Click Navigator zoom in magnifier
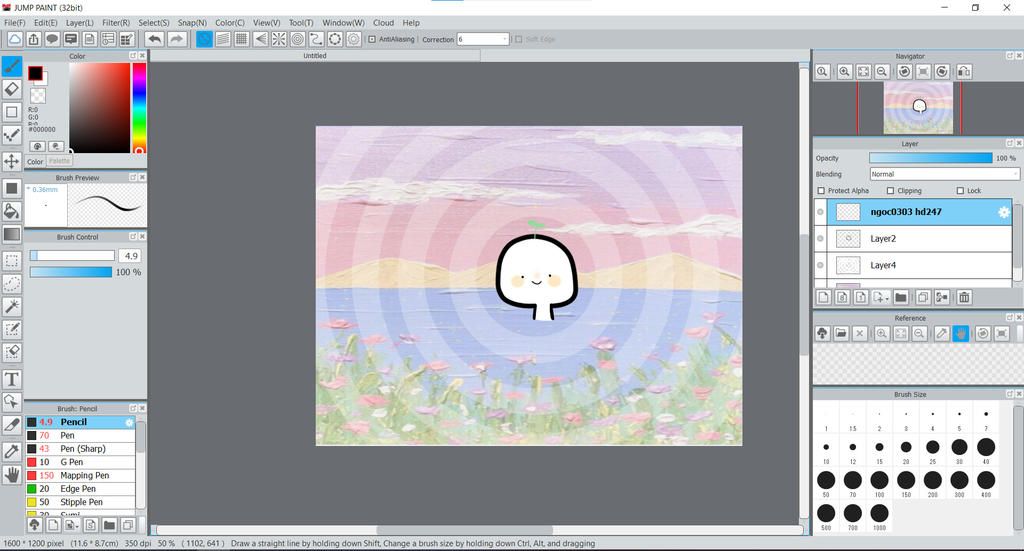The height and width of the screenshot is (551, 1024). coord(844,71)
